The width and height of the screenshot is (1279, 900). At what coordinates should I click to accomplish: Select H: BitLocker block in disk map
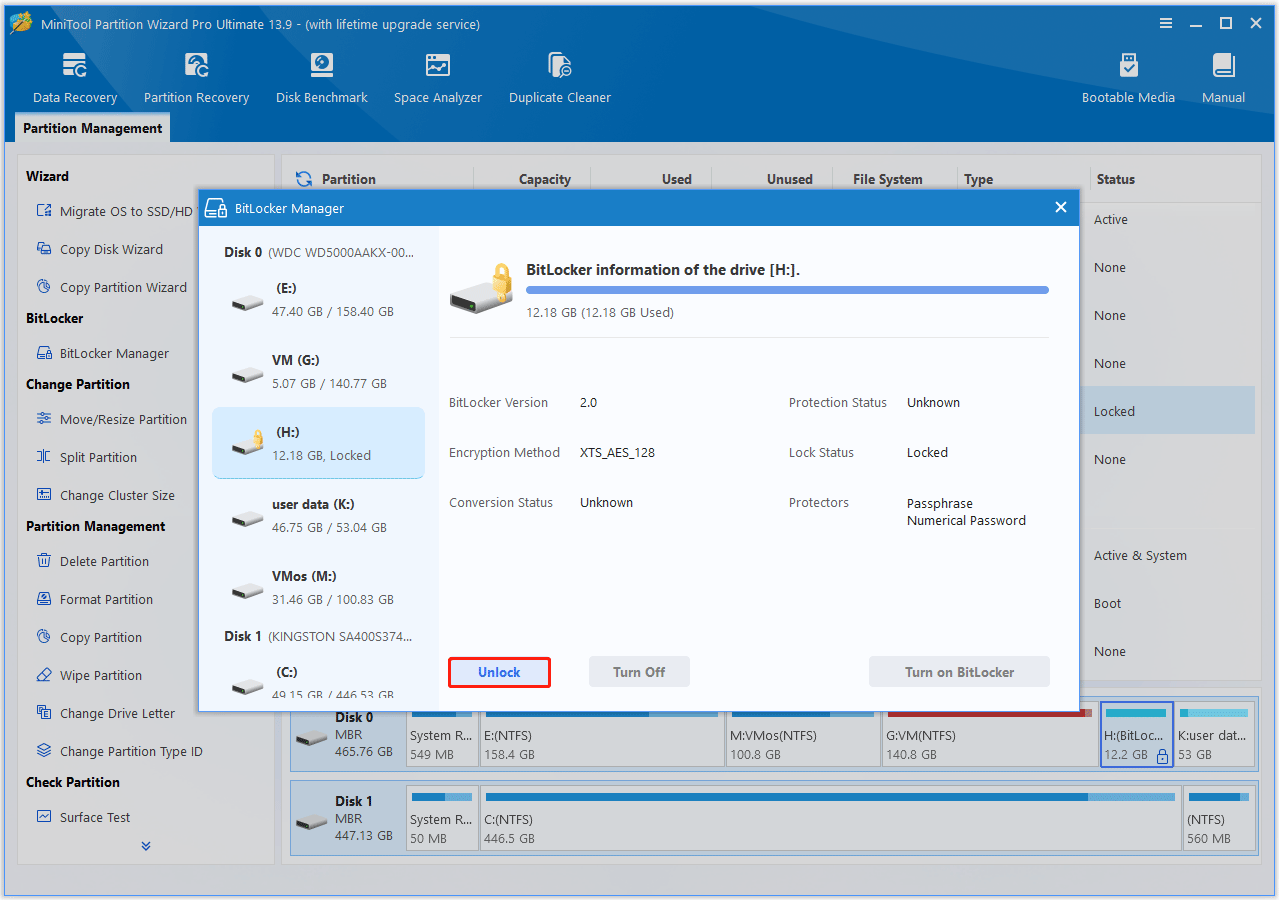(x=1136, y=734)
